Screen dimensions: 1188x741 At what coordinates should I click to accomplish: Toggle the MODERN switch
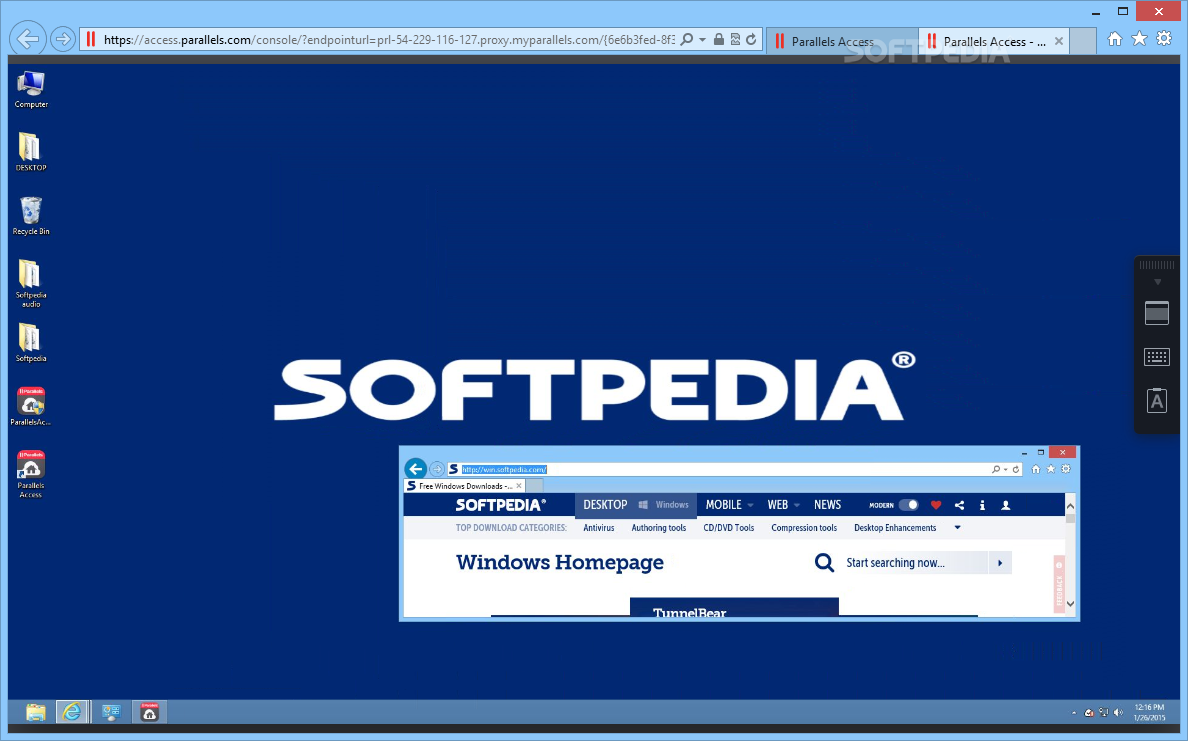coord(908,505)
